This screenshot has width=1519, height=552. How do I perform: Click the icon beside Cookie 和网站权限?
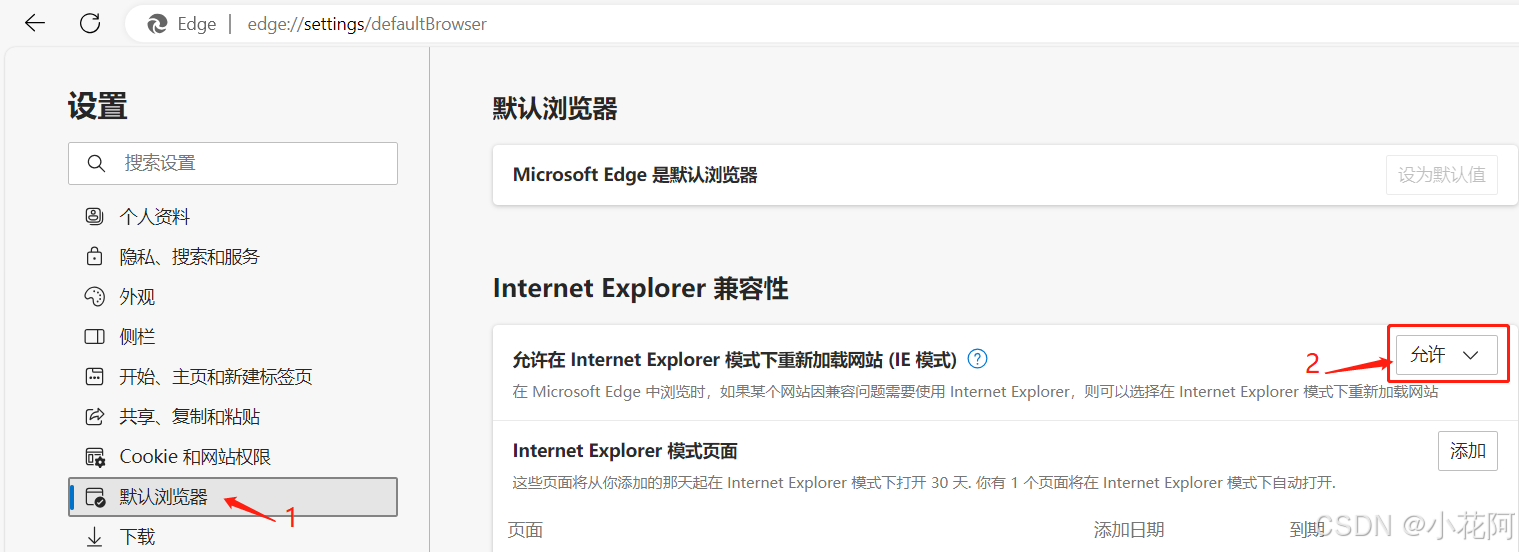click(x=94, y=457)
